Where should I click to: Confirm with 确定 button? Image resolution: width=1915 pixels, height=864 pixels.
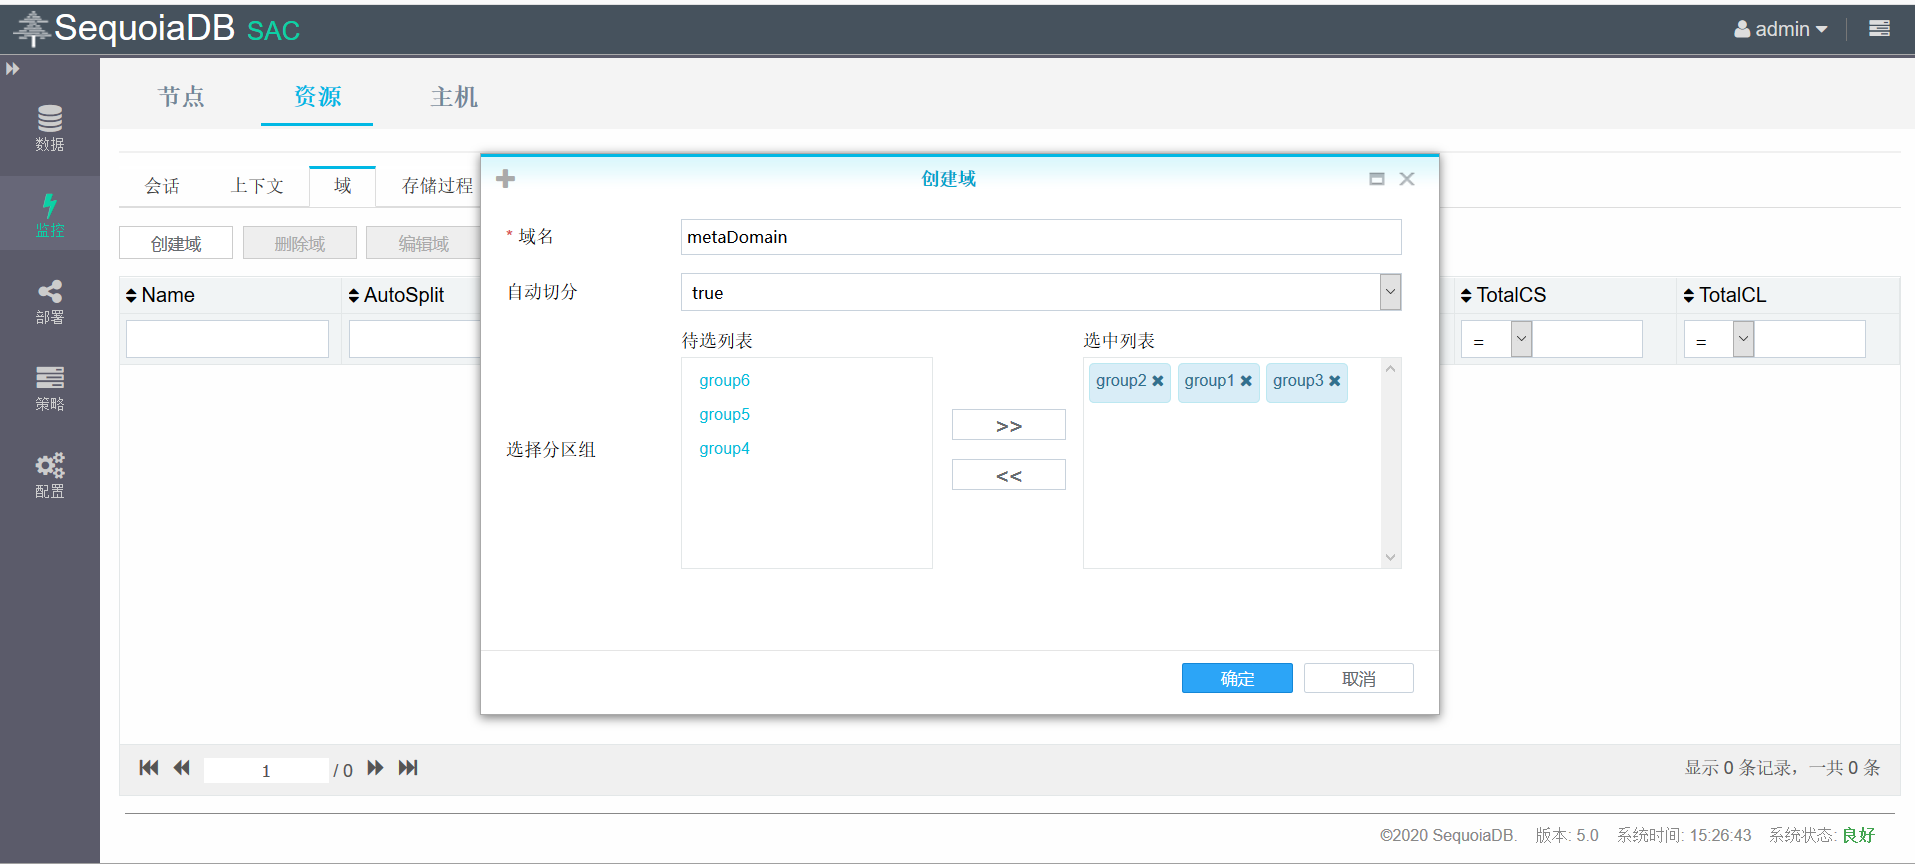click(1237, 678)
